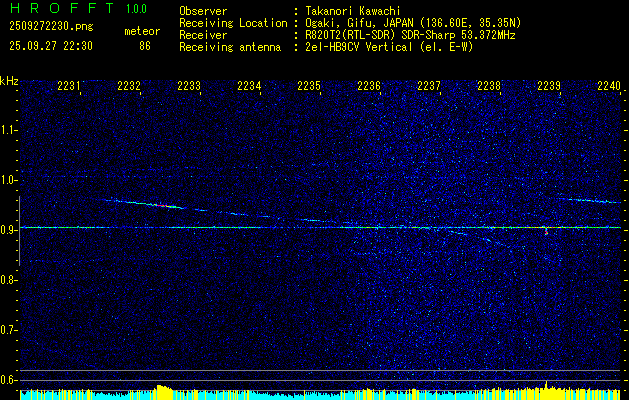Click the 2232 time tick label
The image size is (629, 400).
[129, 85]
